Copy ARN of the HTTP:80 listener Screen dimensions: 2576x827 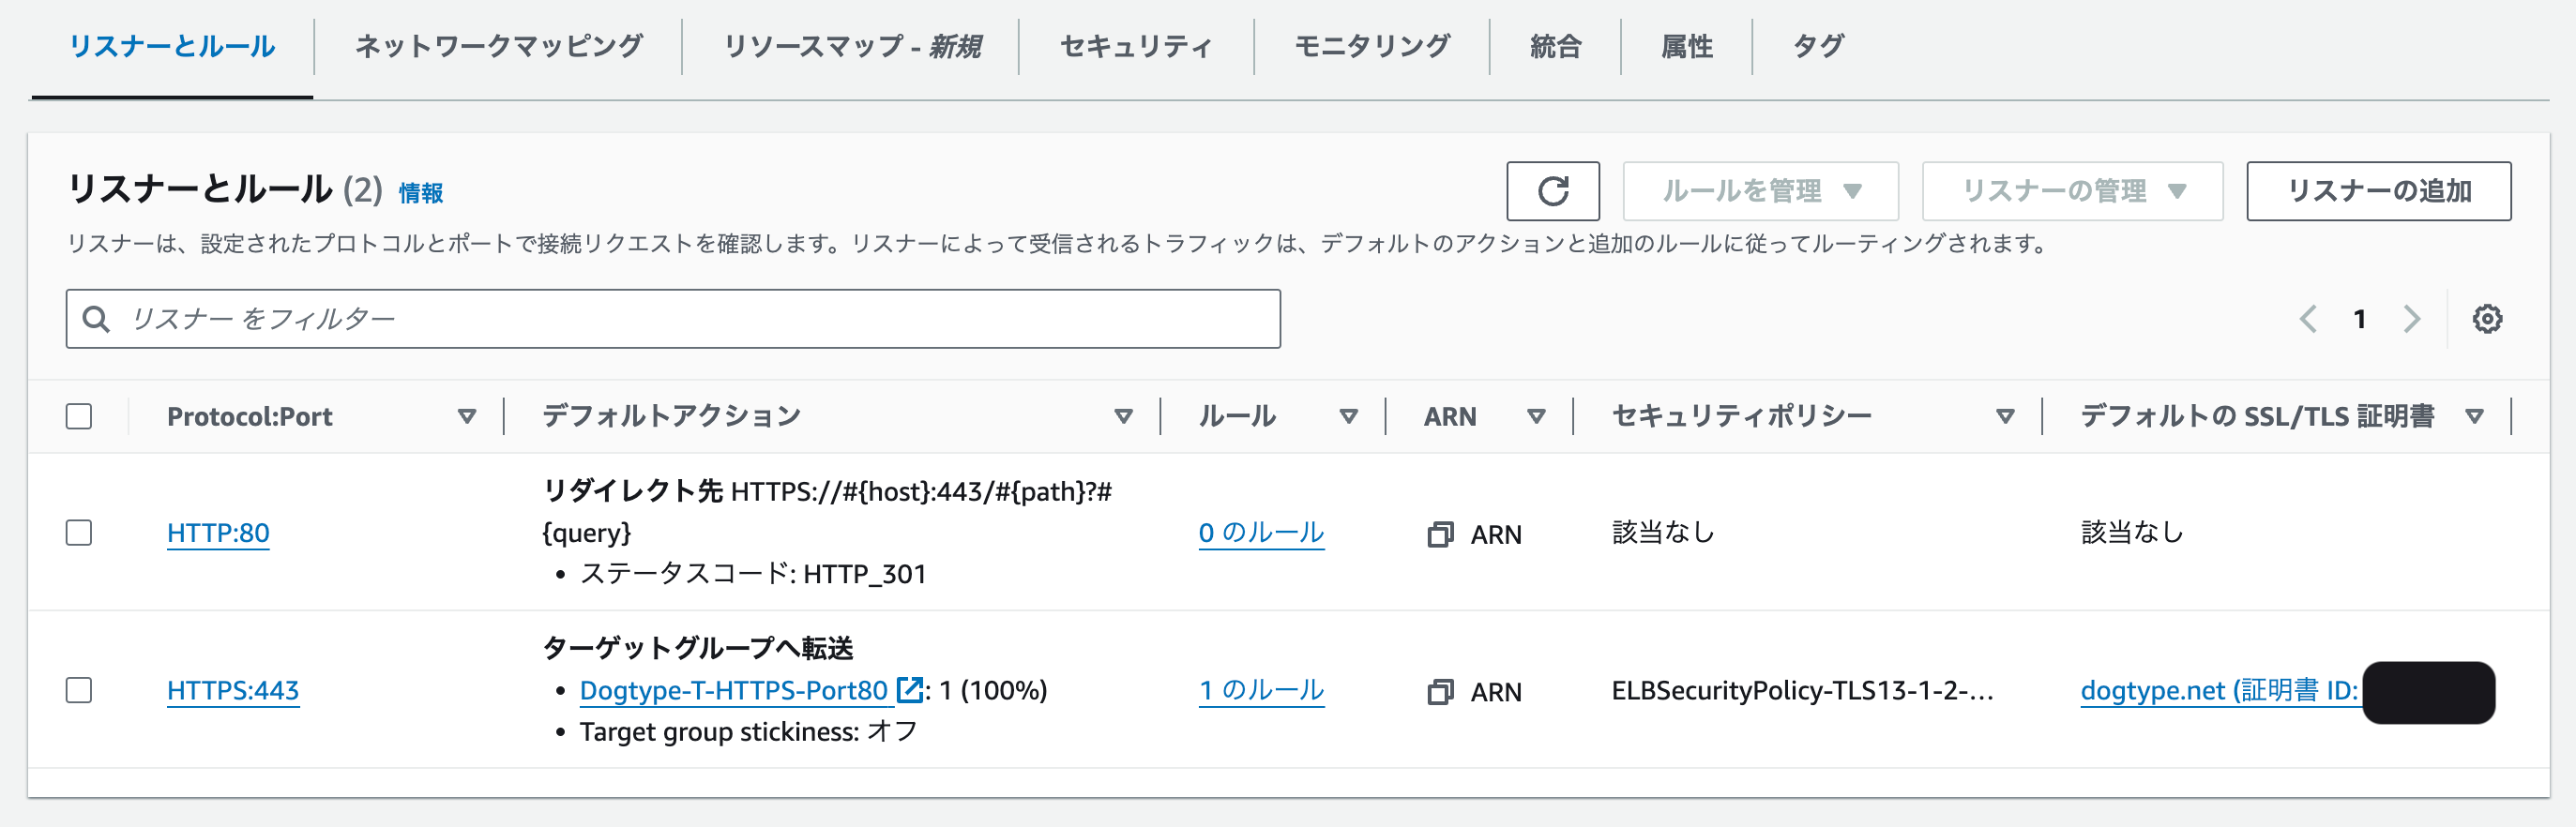point(1440,535)
